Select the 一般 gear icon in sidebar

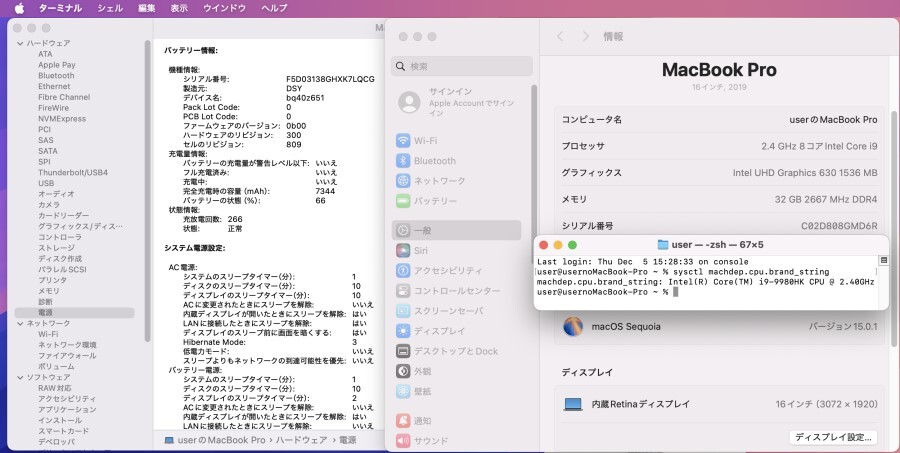coord(403,230)
